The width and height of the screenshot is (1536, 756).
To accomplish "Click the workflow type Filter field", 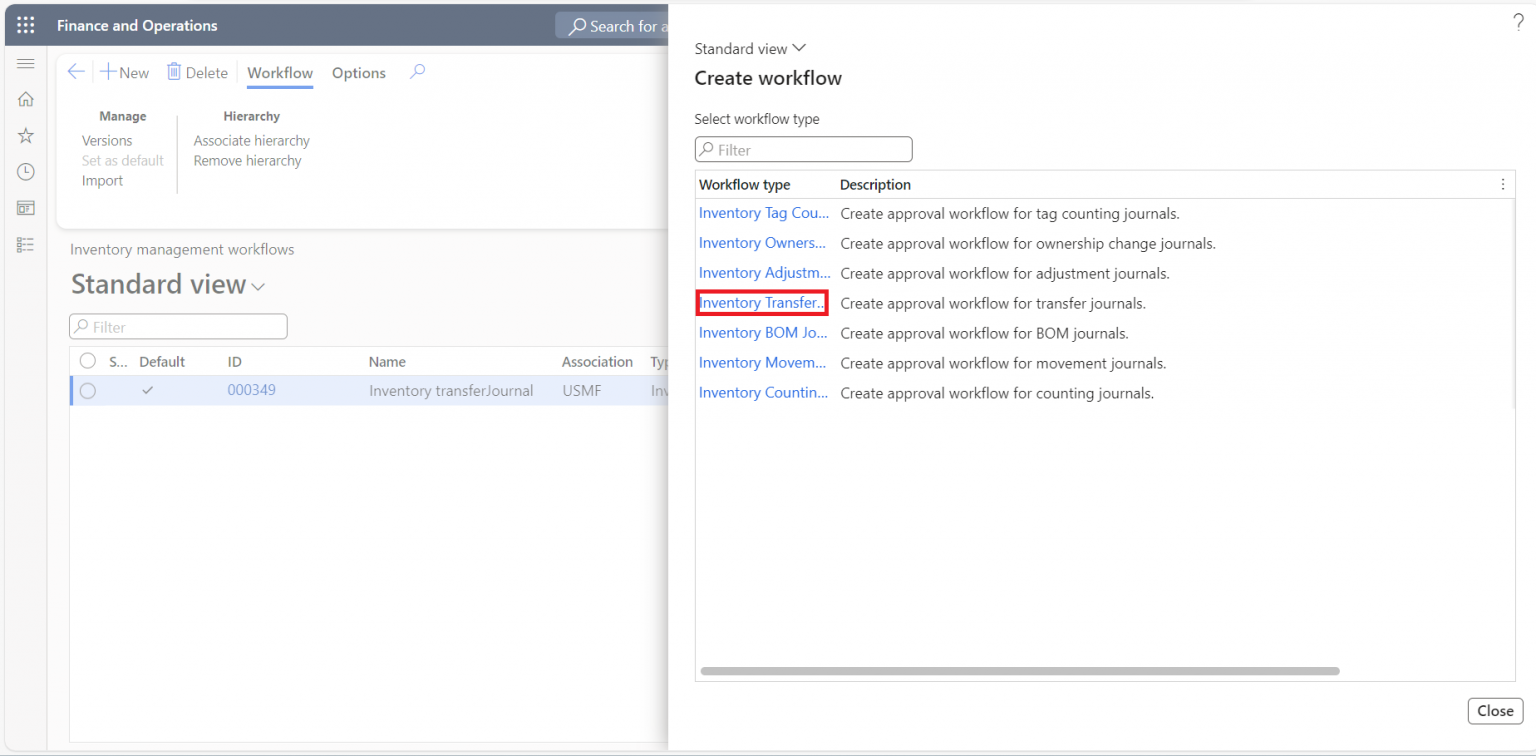I will click(x=803, y=149).
